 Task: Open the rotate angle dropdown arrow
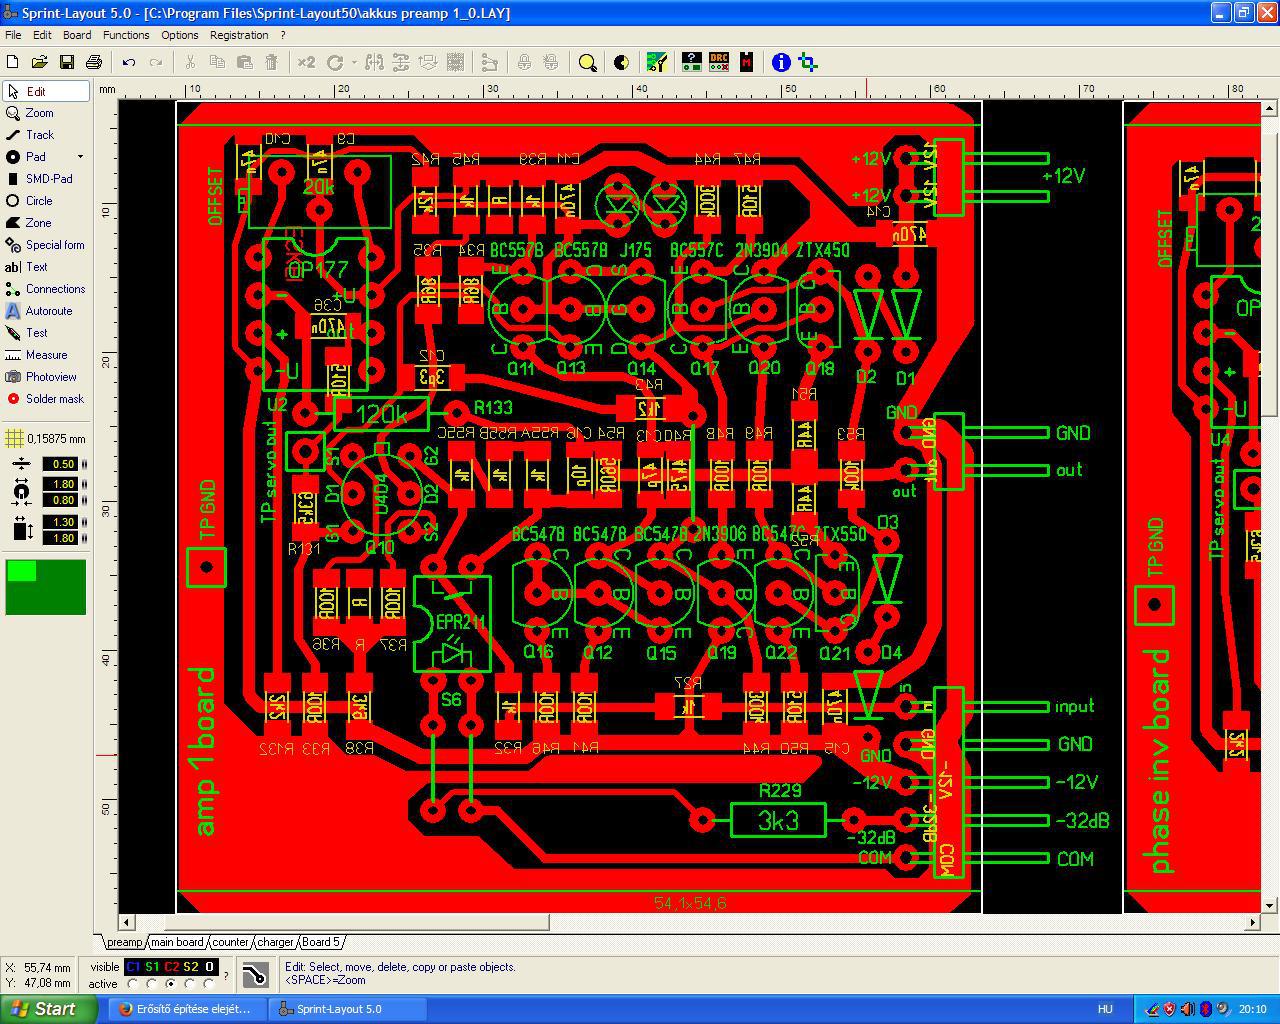coord(354,62)
